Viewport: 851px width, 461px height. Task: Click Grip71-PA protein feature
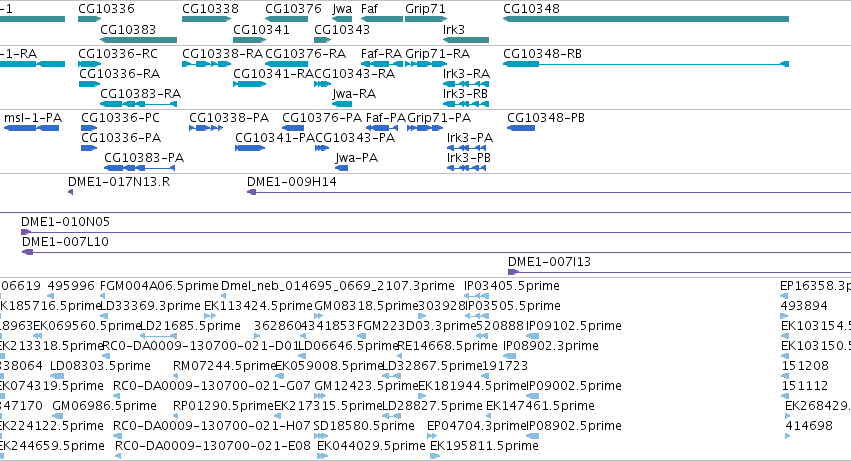(425, 128)
